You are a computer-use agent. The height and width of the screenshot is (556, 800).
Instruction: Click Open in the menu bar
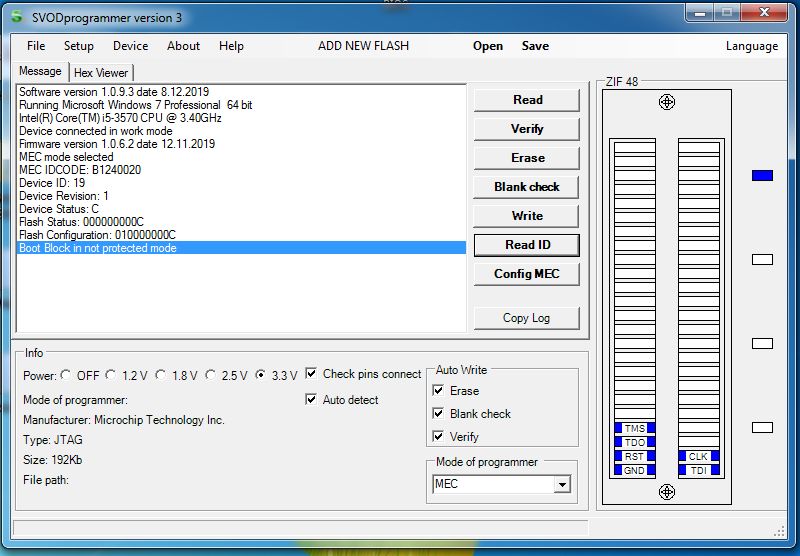pos(488,46)
